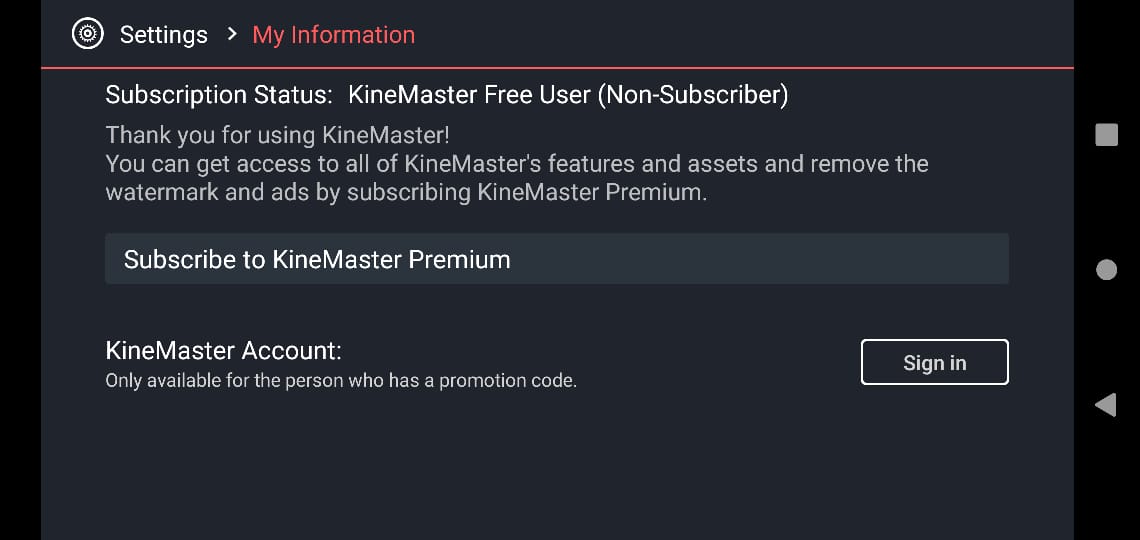Tap the Android home circle button
Screen dimensions: 1140x540
[1106, 270]
